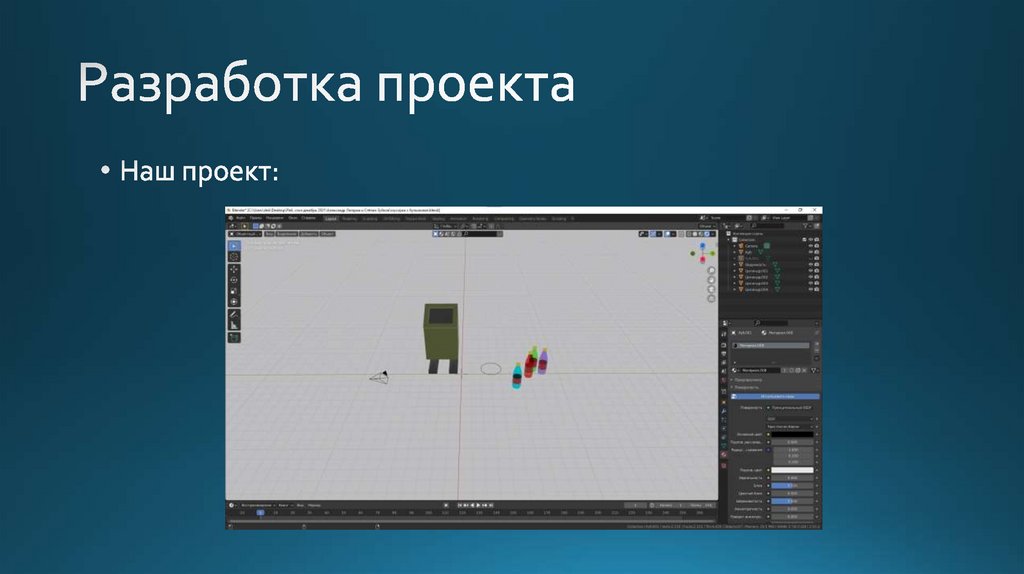Open the File menu in Blender
The image size is (1024, 574).
point(241,218)
